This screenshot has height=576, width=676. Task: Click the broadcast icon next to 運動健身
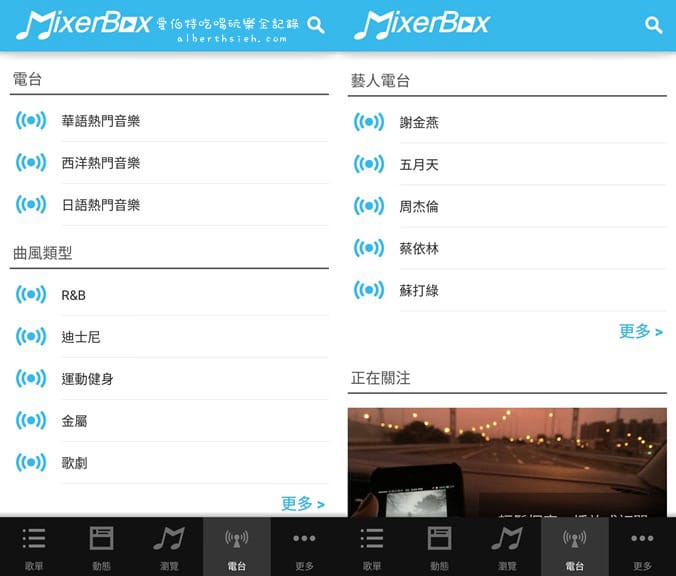click(x=31, y=379)
